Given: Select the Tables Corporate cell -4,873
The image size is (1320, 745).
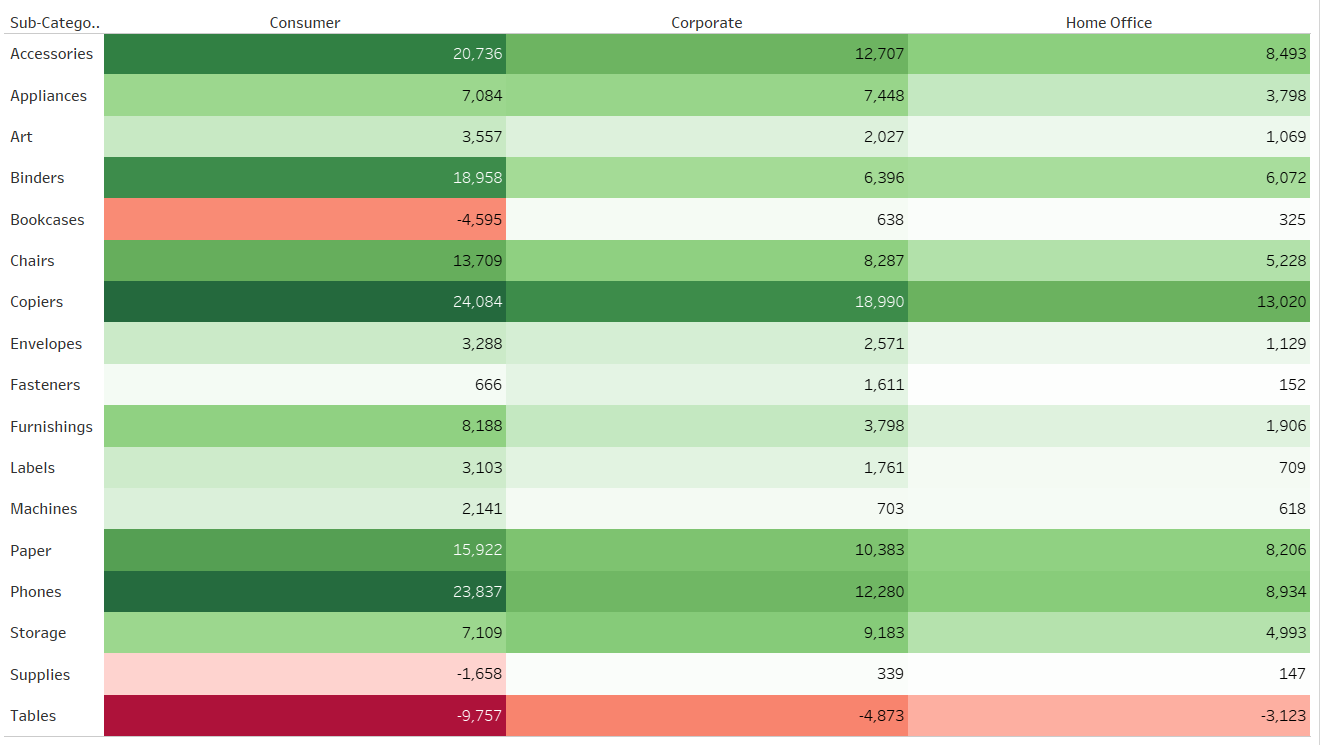Looking at the screenshot, I should point(706,716).
